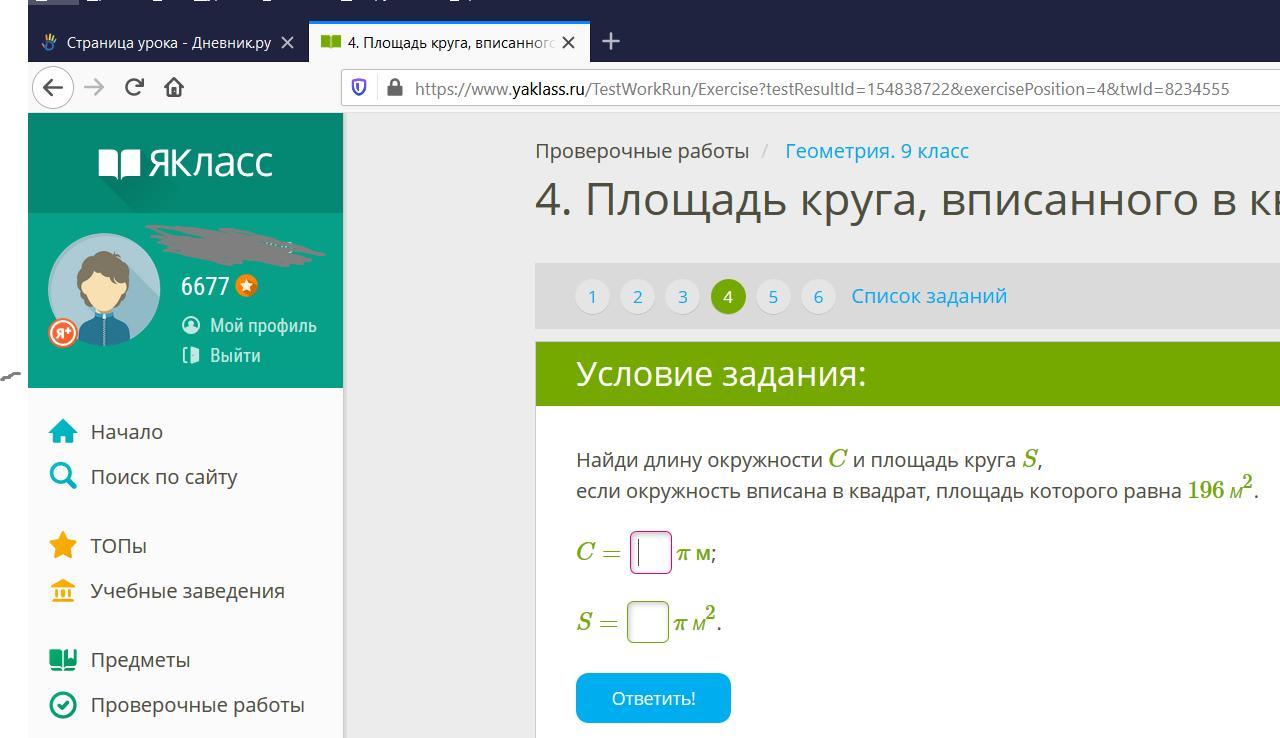Screen dimensions: 1280x738
Task: Open Геометрия. 9 класс breadcrumb link
Action: [877, 151]
